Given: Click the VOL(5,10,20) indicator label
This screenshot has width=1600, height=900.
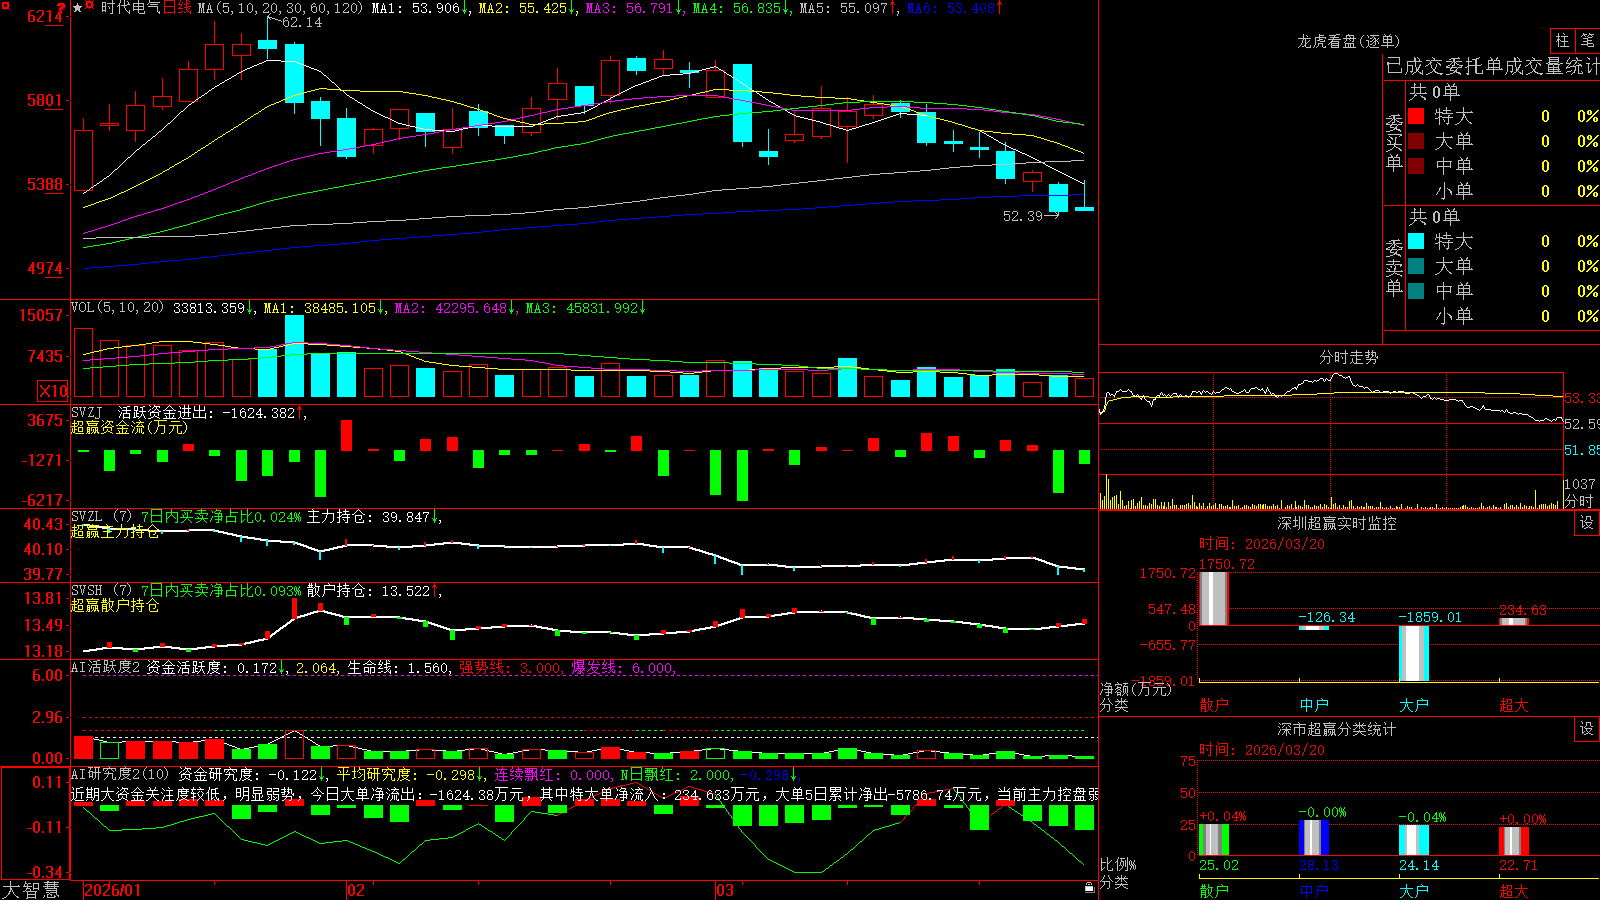Looking at the screenshot, I should pos(117,308).
